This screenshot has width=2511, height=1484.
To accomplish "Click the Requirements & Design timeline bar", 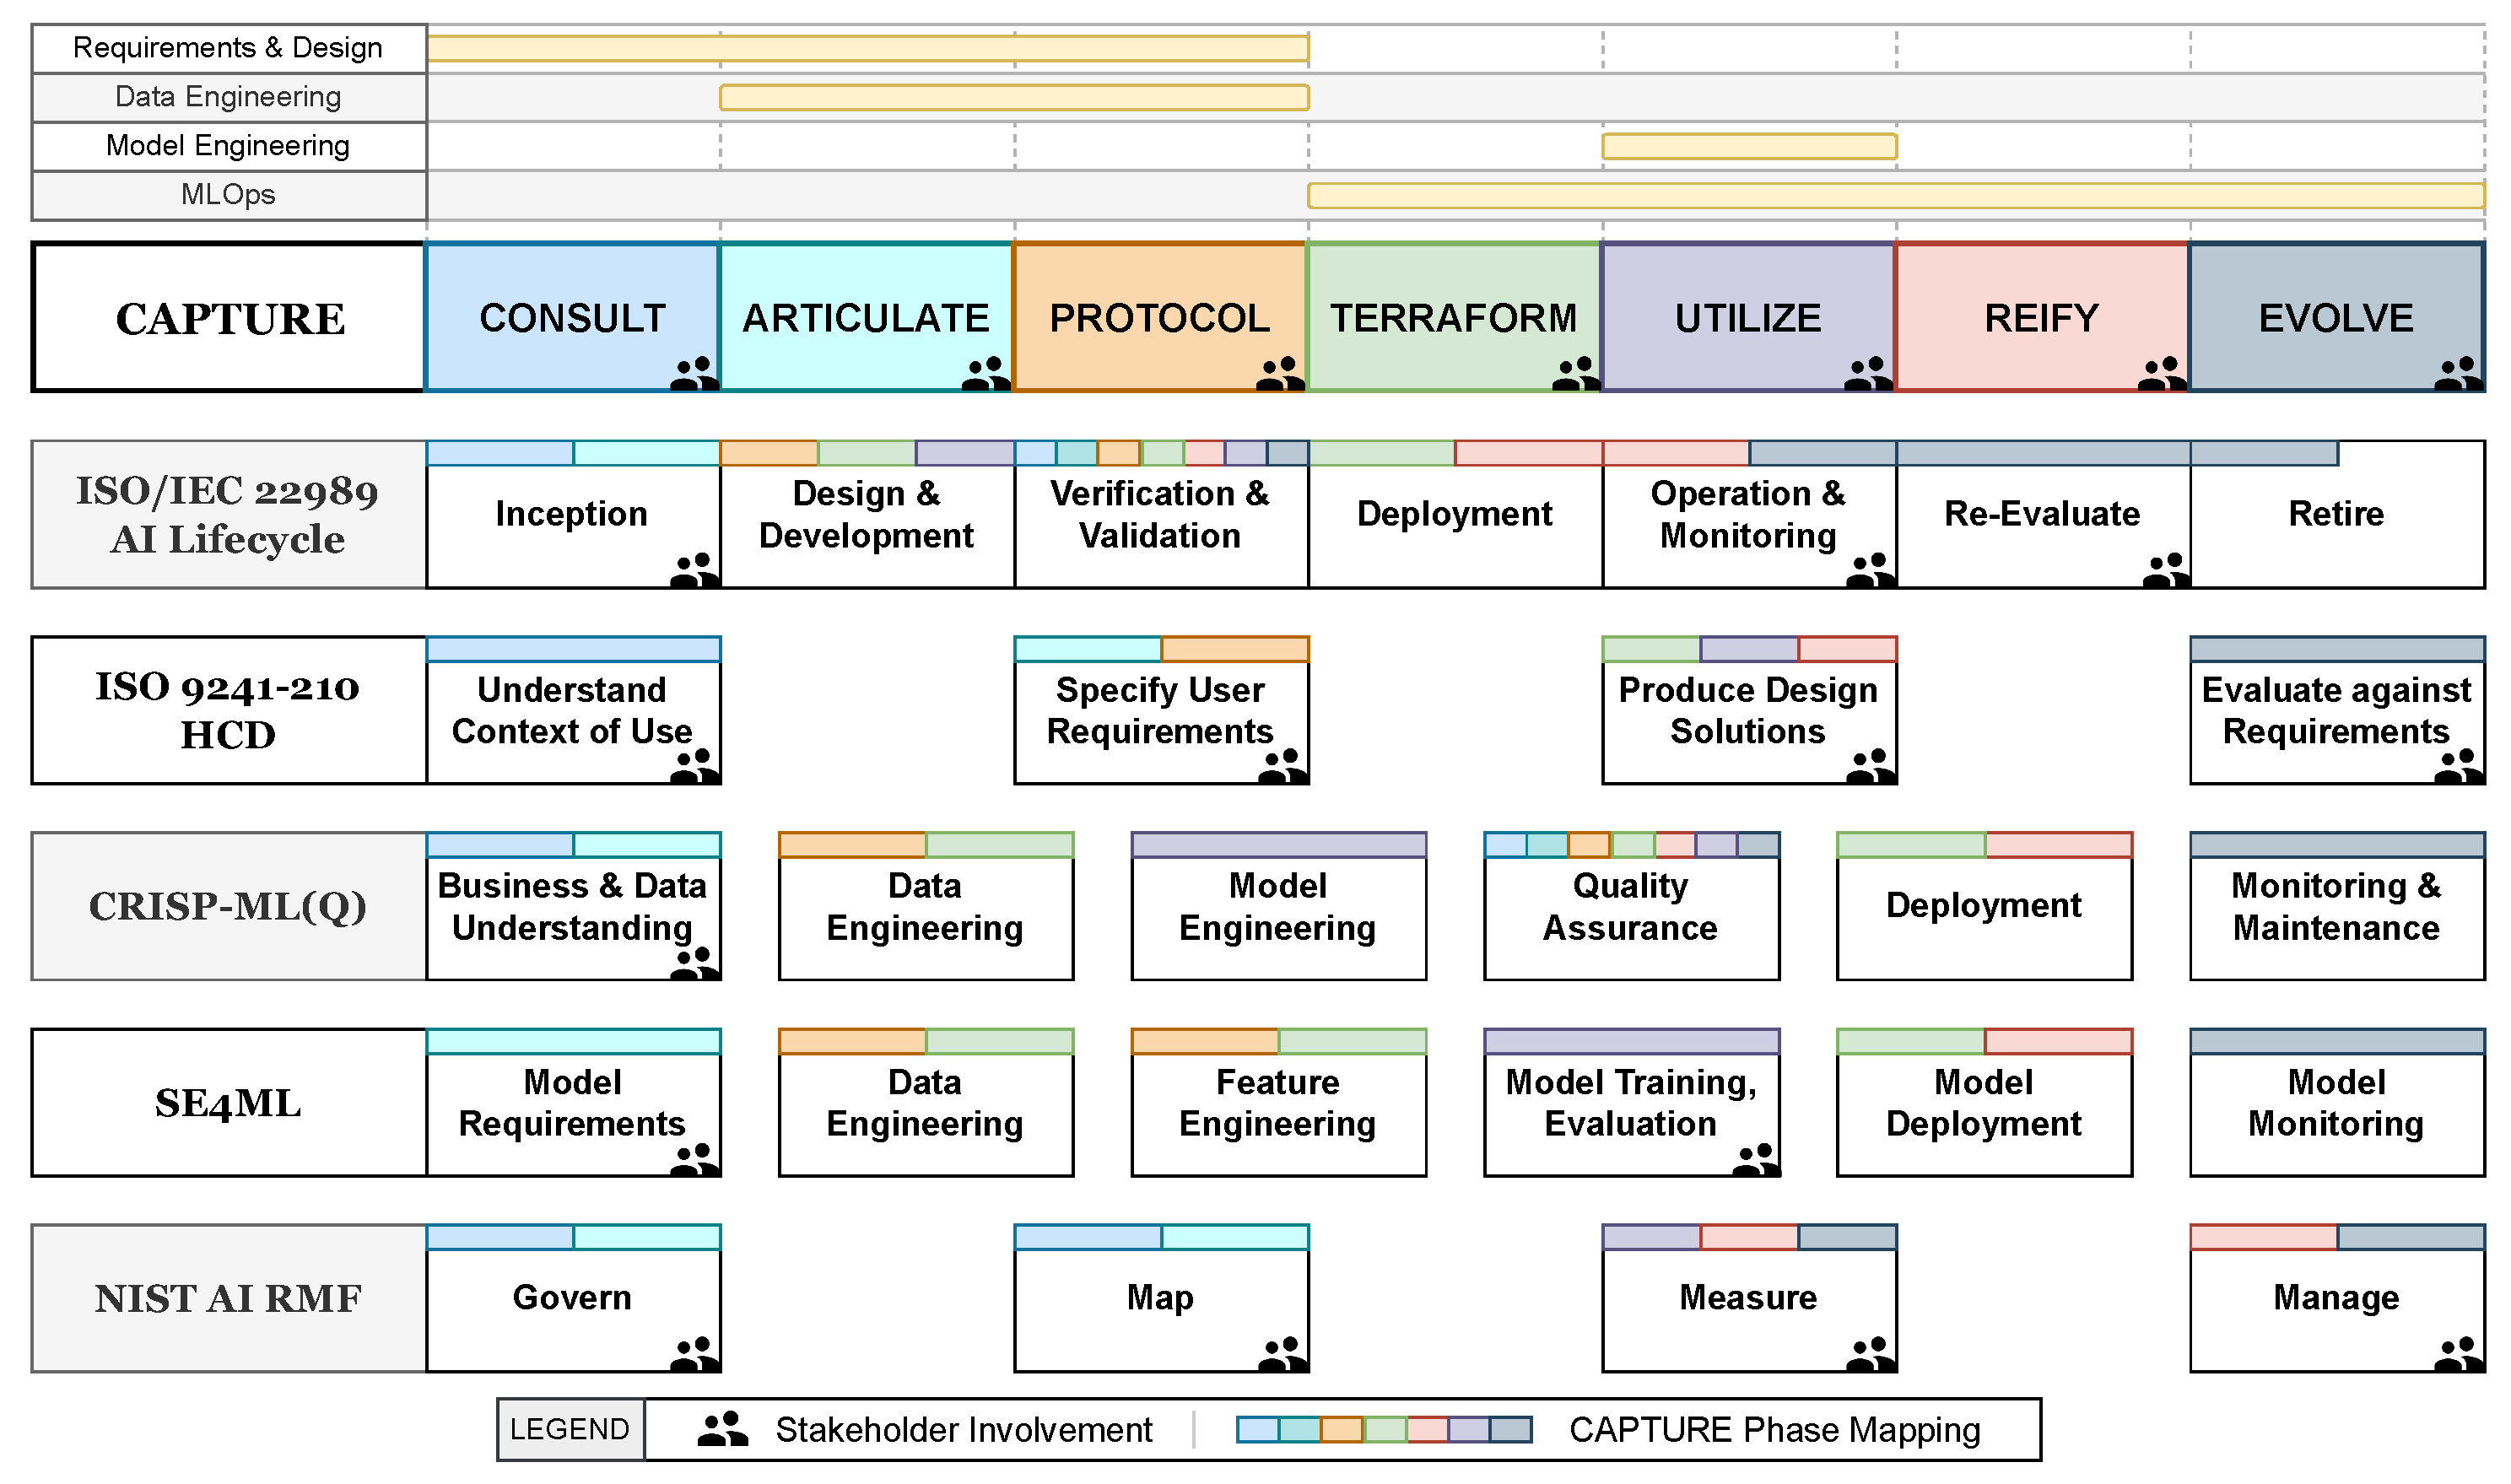I will 867,48.
